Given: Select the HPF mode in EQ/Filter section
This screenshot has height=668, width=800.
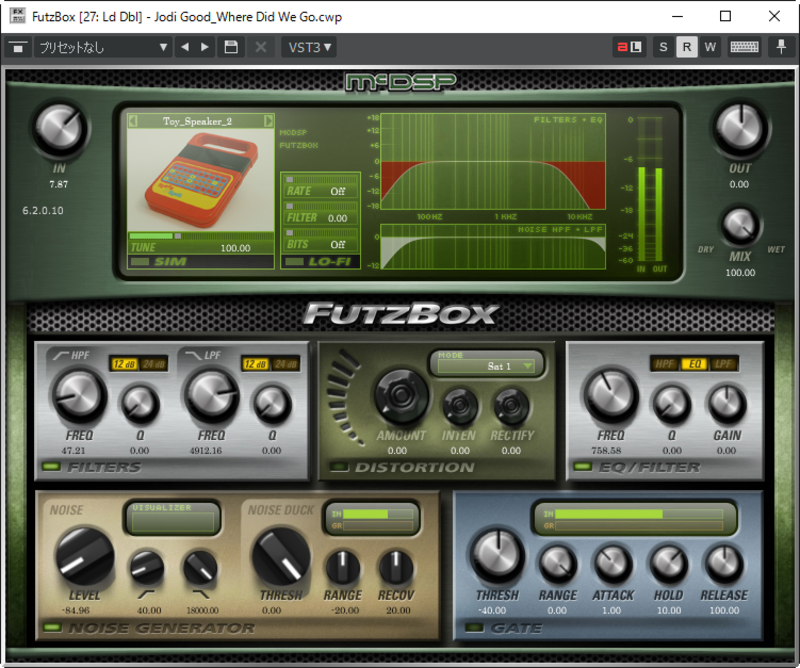Looking at the screenshot, I should point(664,364).
